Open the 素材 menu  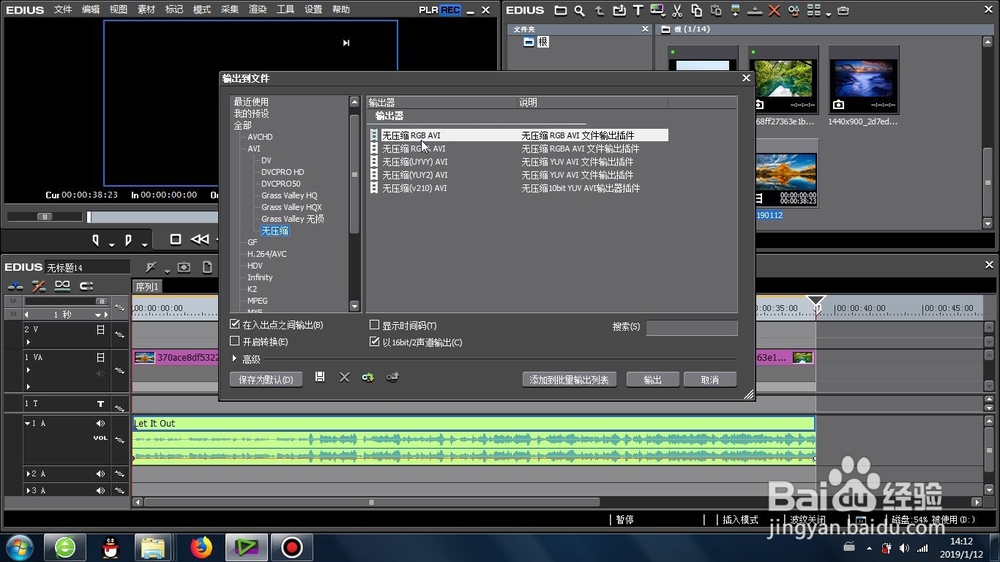point(146,10)
